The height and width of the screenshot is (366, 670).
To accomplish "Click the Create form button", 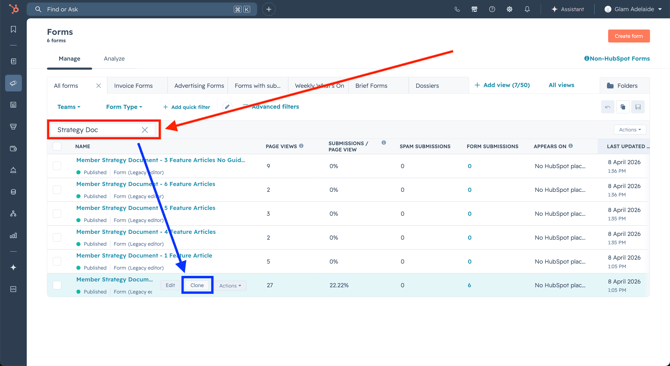I will (x=629, y=36).
